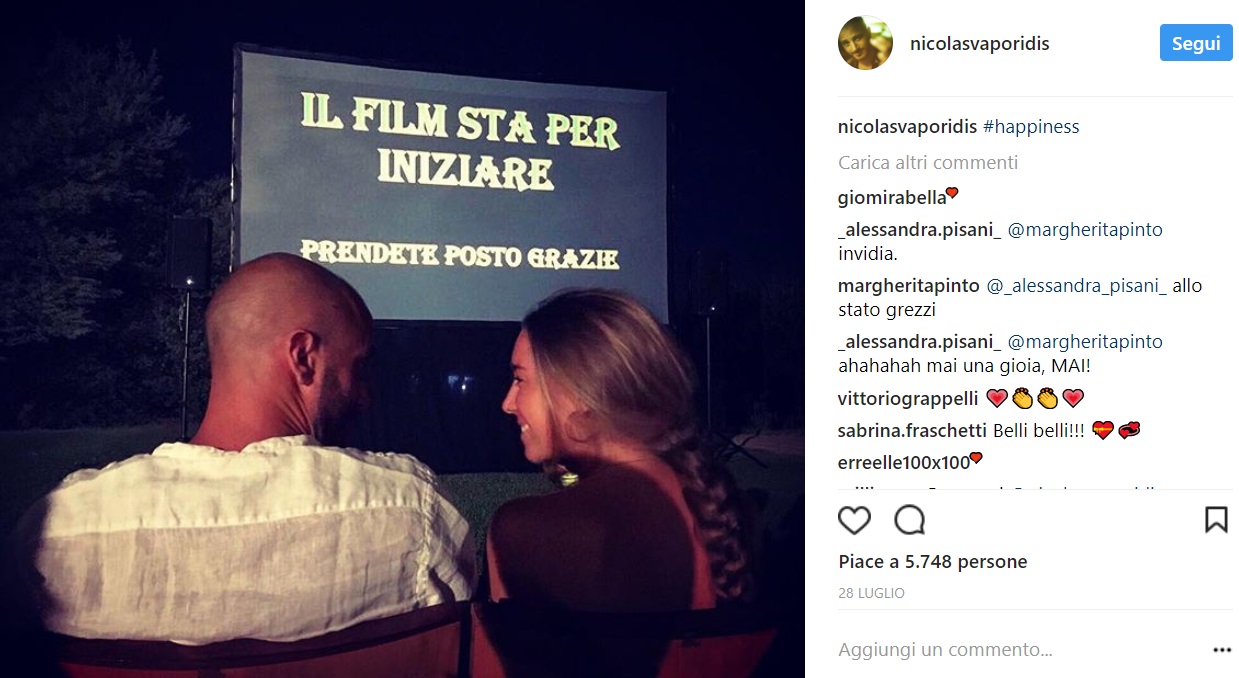View vittoriograppelli's profile
The width and height of the screenshot is (1239, 678).
(908, 399)
